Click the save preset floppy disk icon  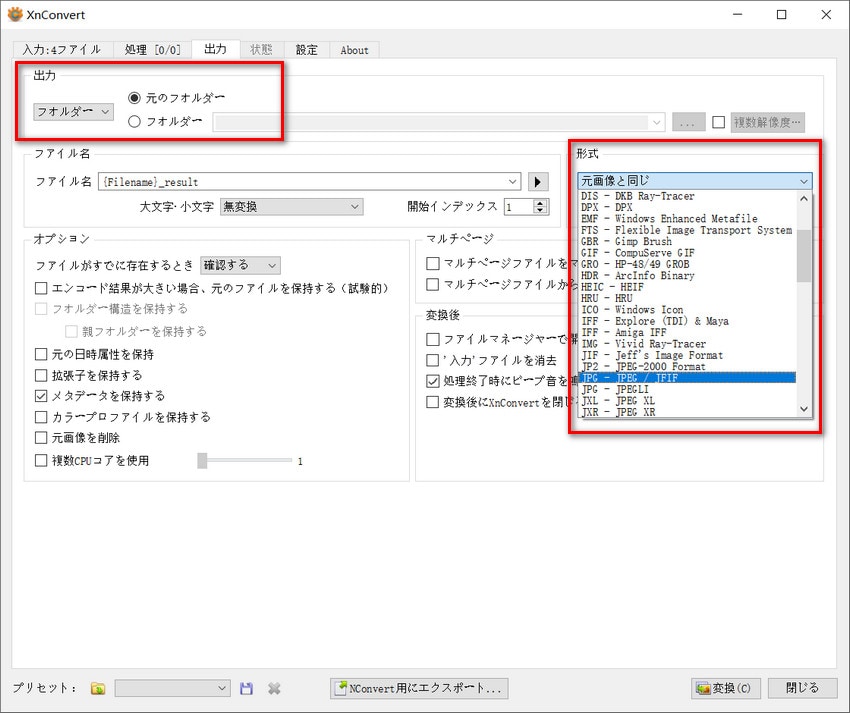(x=246, y=688)
